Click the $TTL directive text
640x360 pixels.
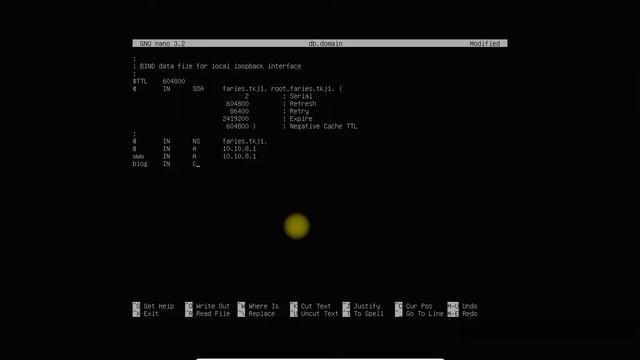coord(140,81)
